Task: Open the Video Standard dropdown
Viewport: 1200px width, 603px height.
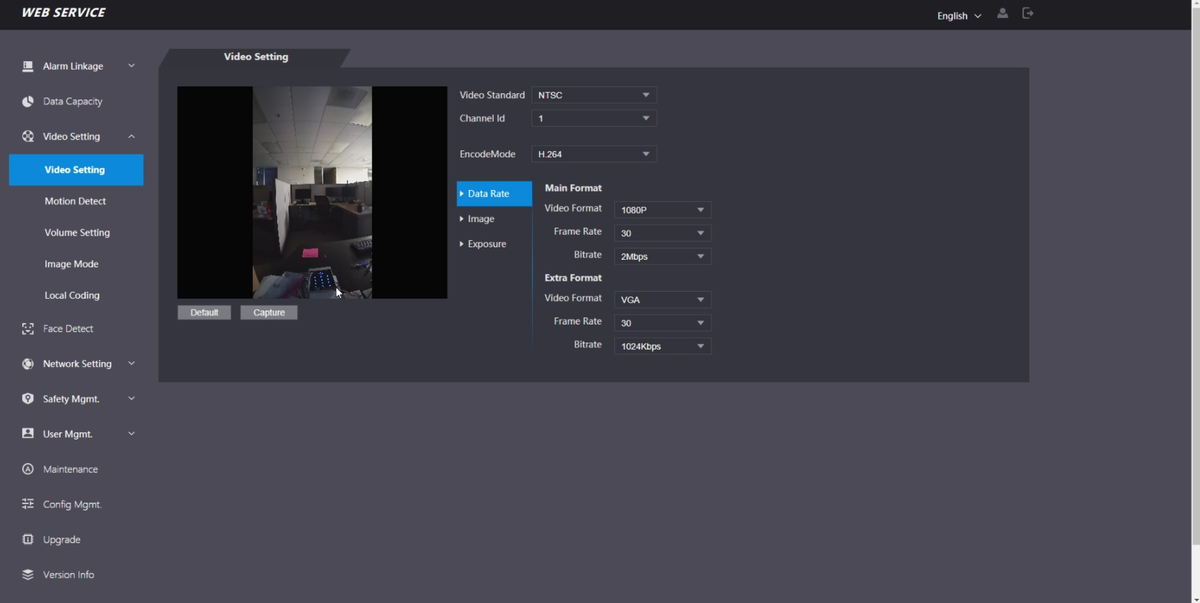Action: (x=593, y=95)
